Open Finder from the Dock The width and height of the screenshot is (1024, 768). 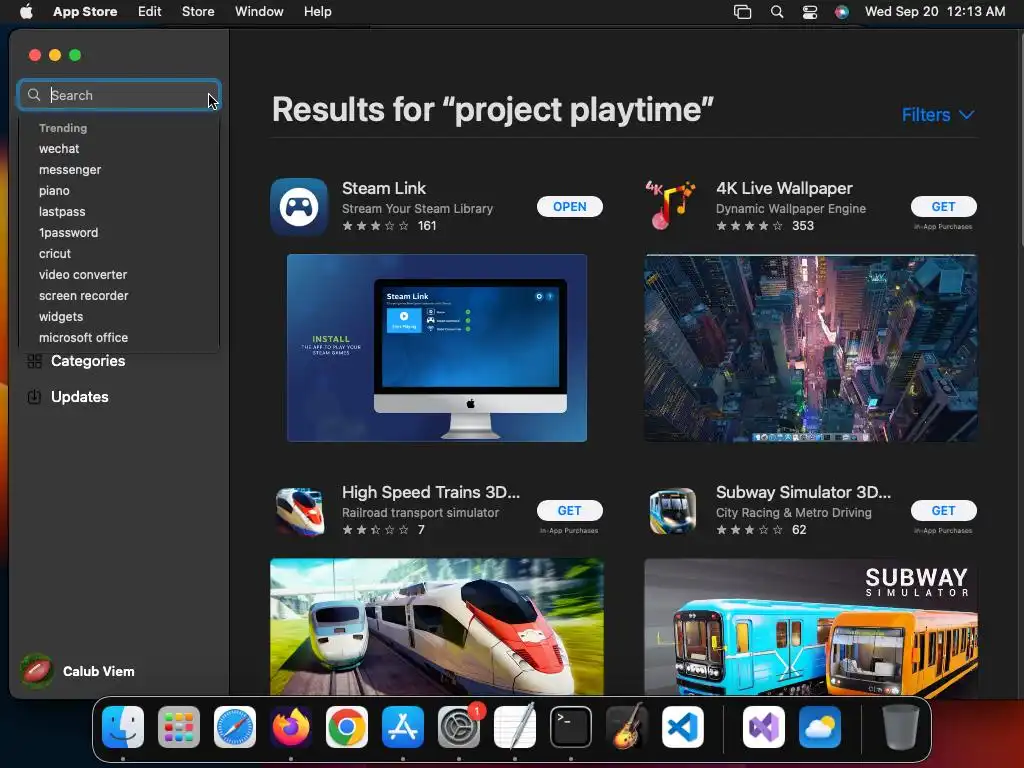coord(123,727)
